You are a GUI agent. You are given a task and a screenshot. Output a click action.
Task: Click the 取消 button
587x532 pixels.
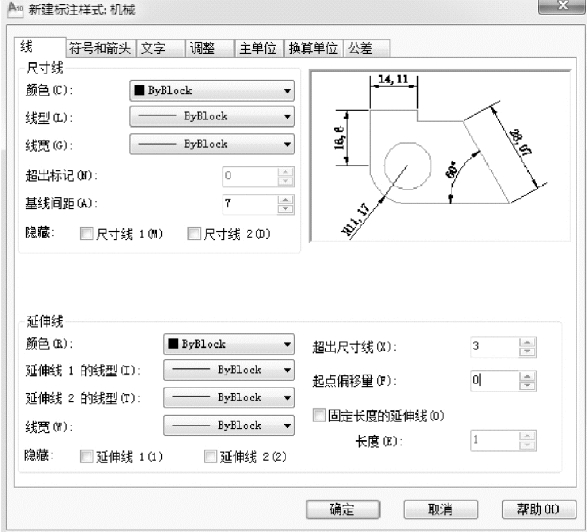441,510
